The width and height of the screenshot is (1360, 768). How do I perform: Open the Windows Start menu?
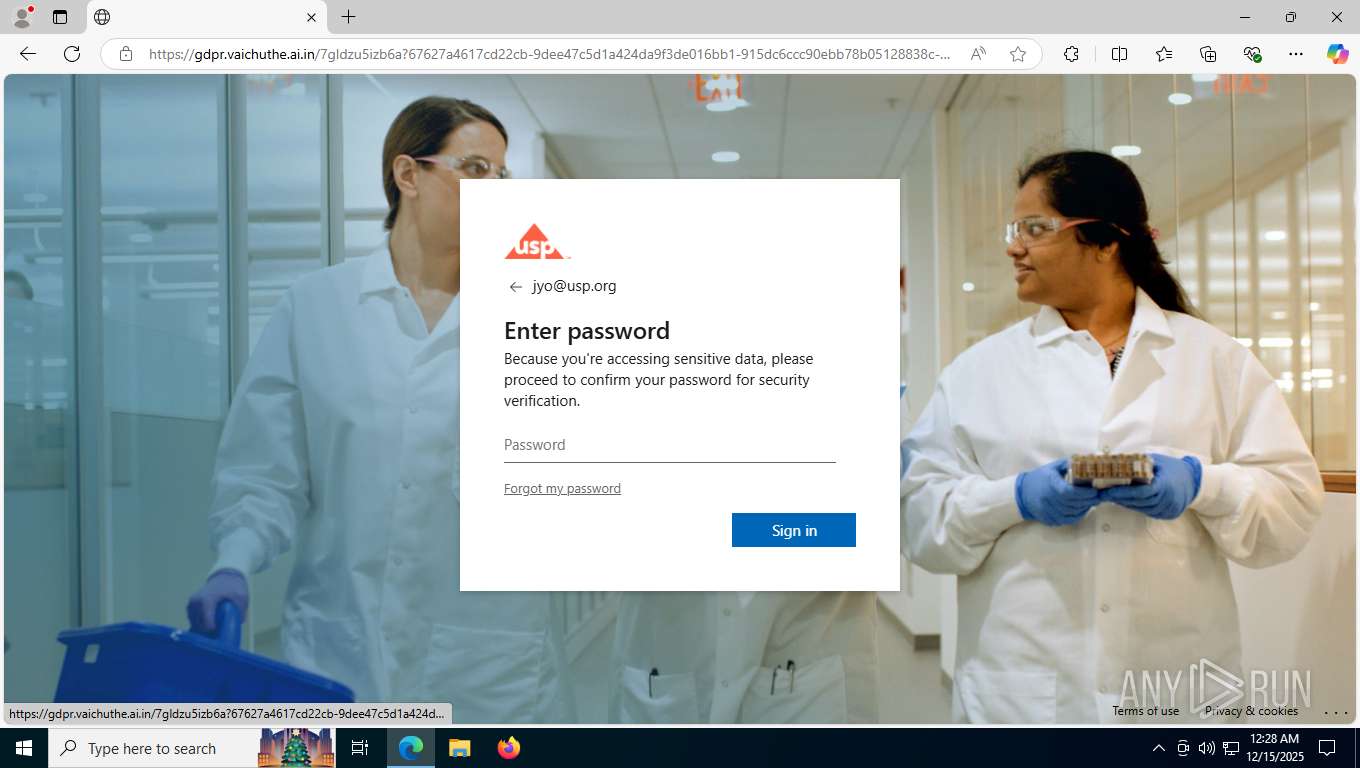click(x=24, y=748)
